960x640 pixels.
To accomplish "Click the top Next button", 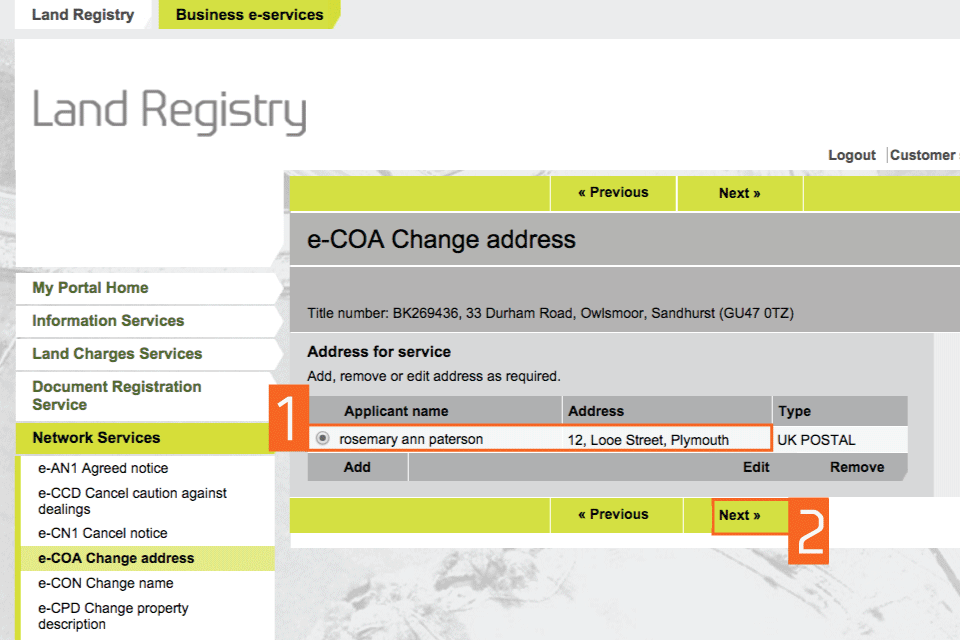I will 739,193.
